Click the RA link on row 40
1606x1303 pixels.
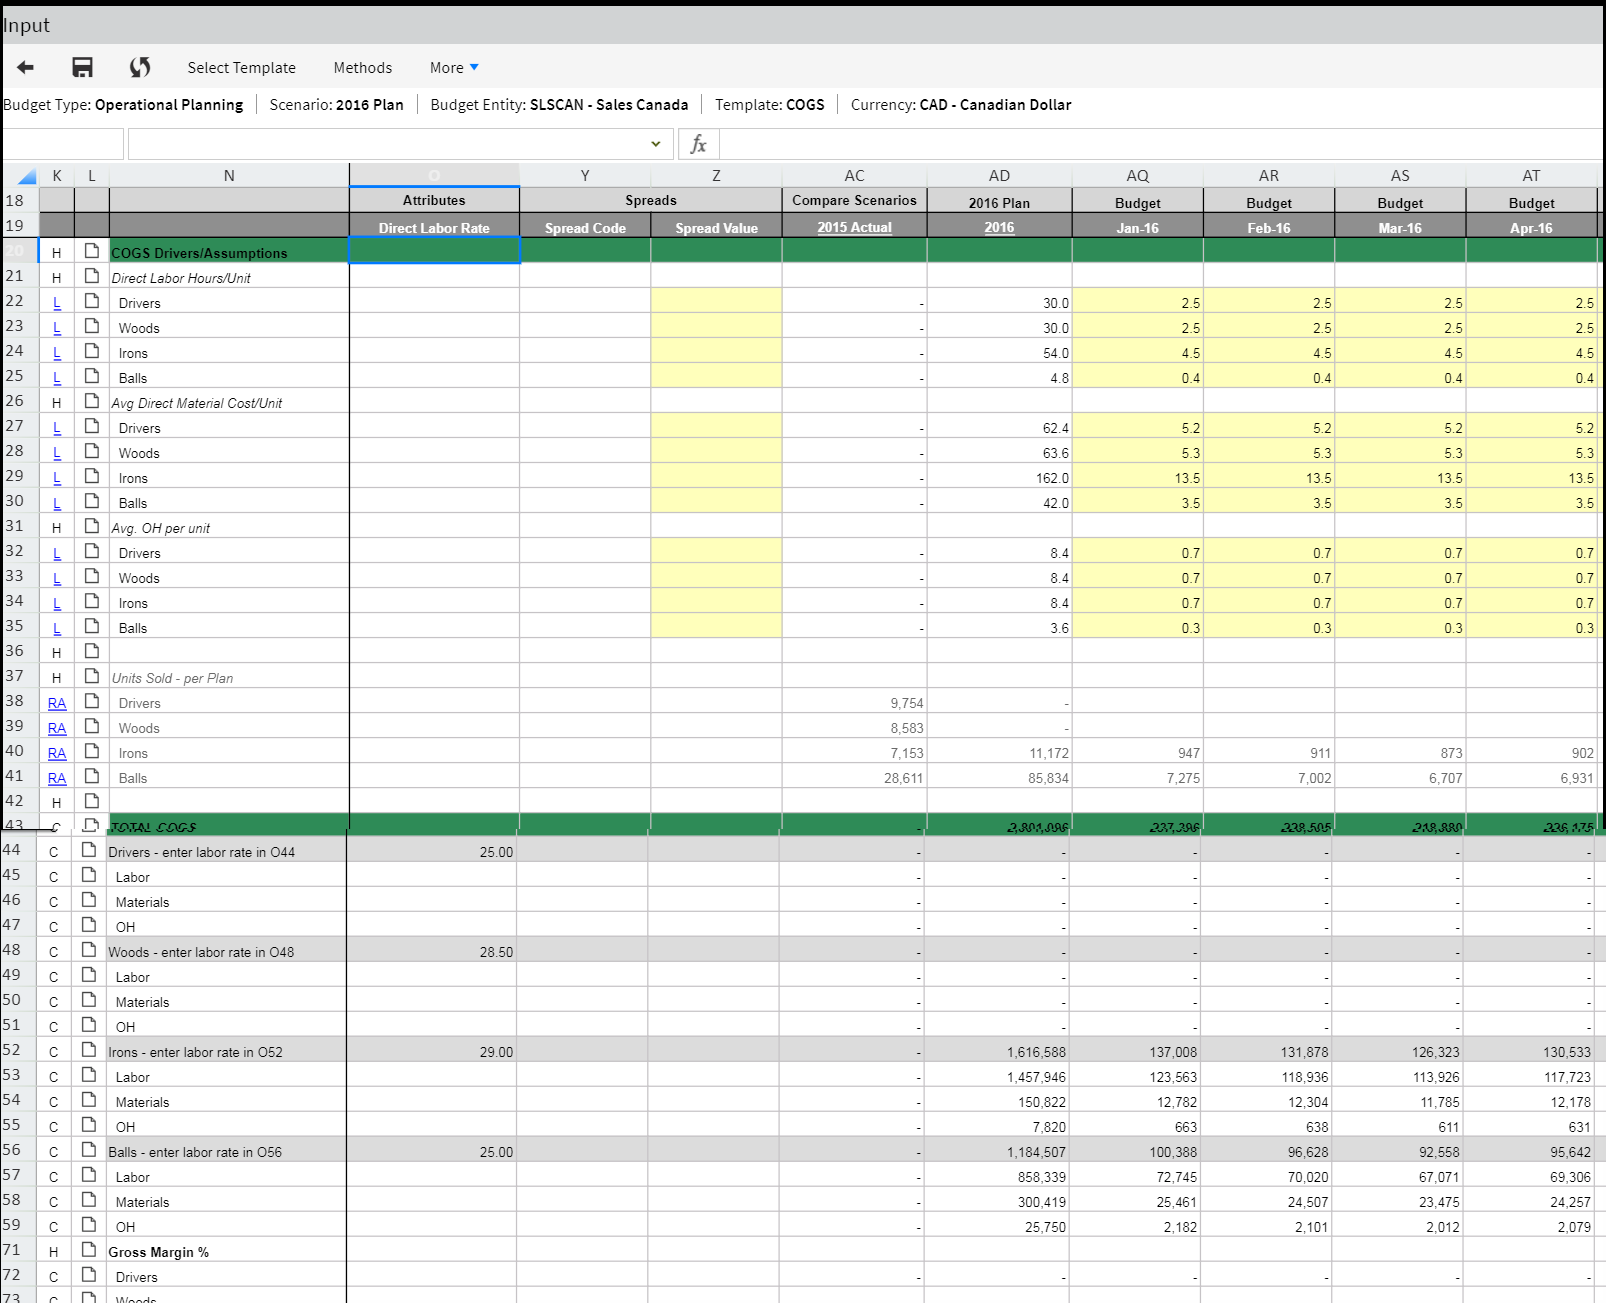tap(57, 753)
